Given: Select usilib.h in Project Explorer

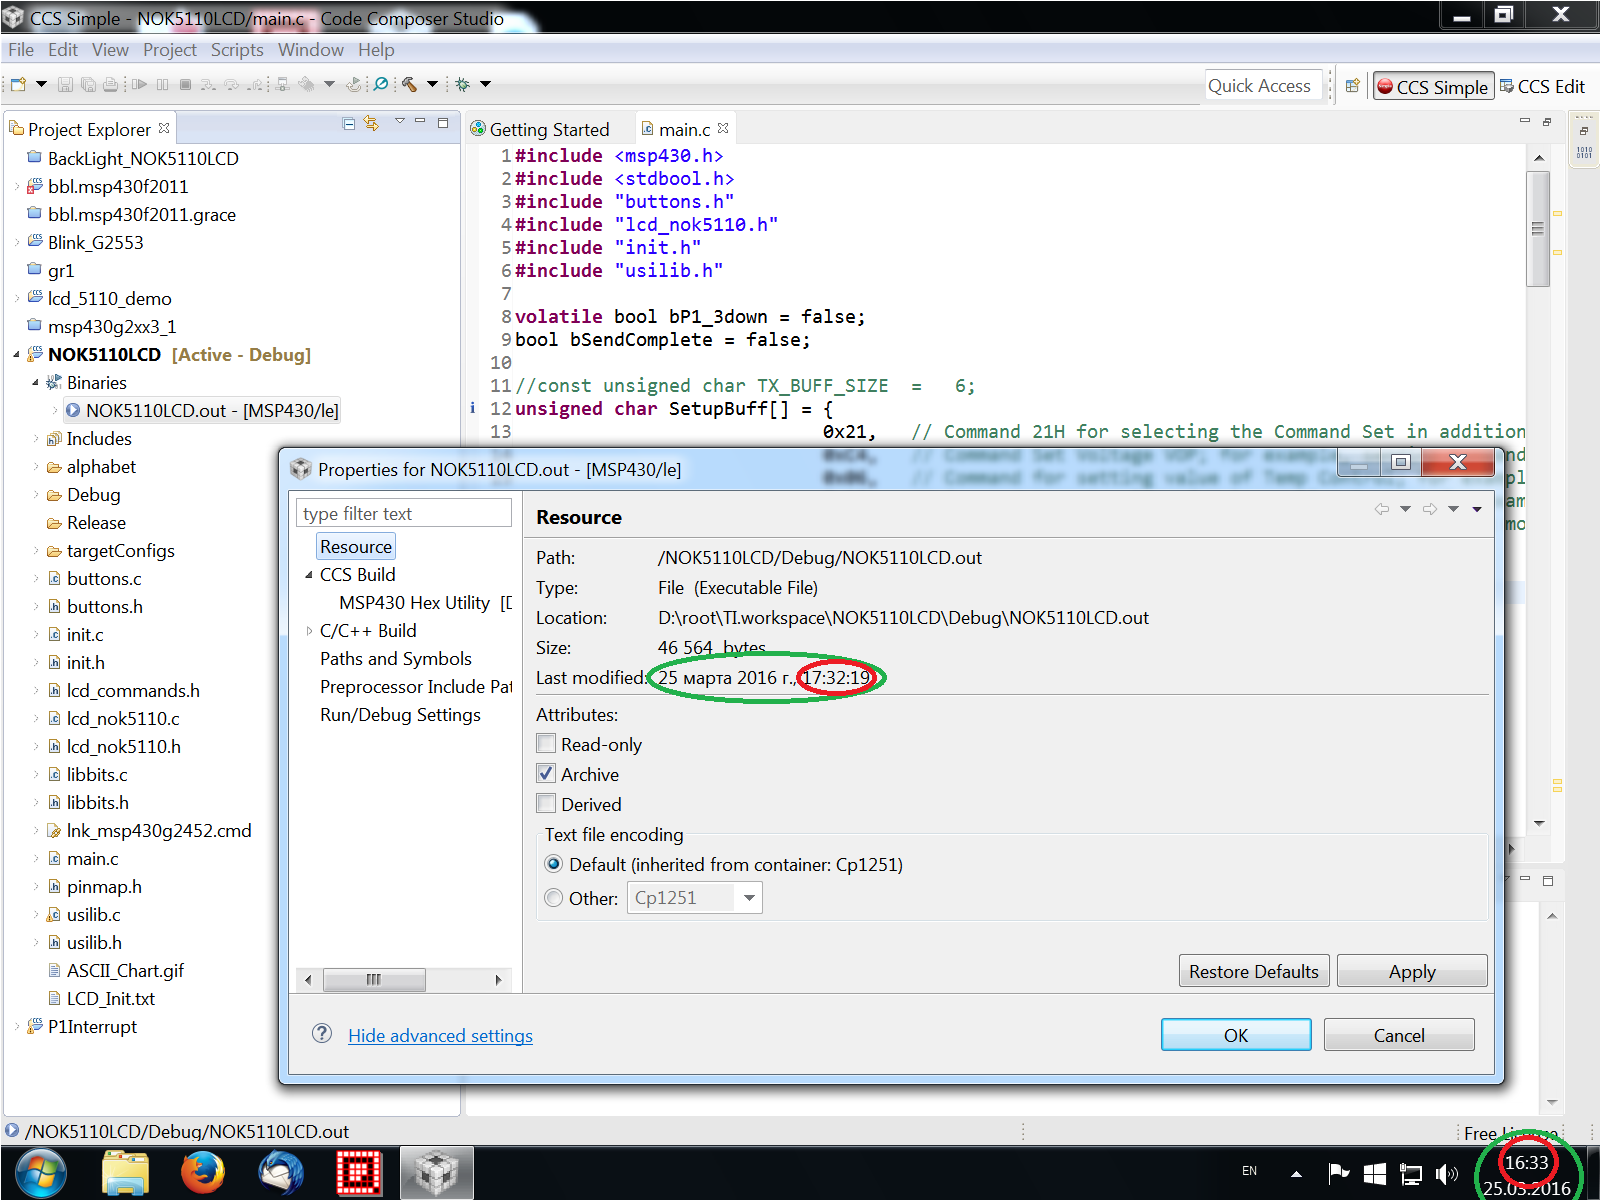Looking at the screenshot, I should (94, 943).
